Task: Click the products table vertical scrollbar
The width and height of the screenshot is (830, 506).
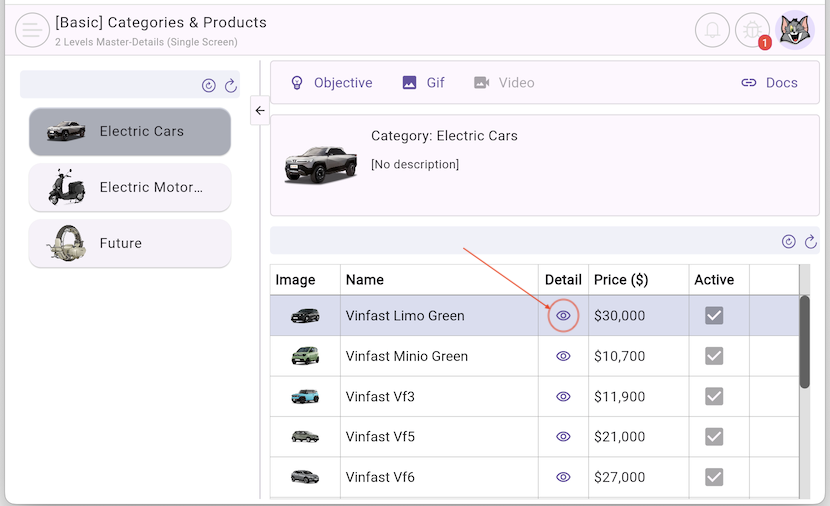Action: pos(804,342)
